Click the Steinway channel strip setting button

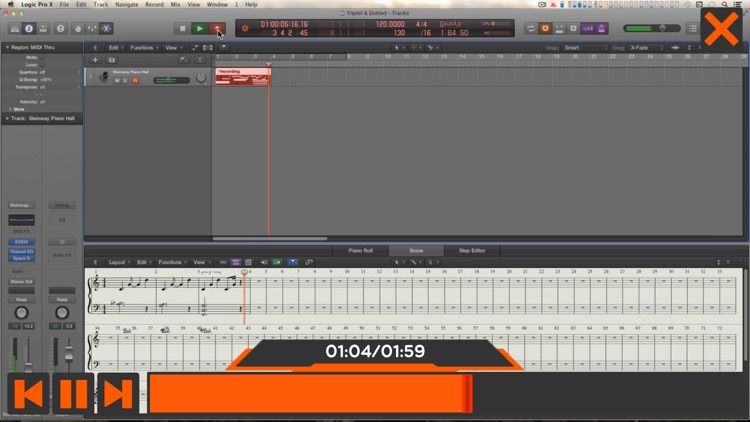coord(21,205)
